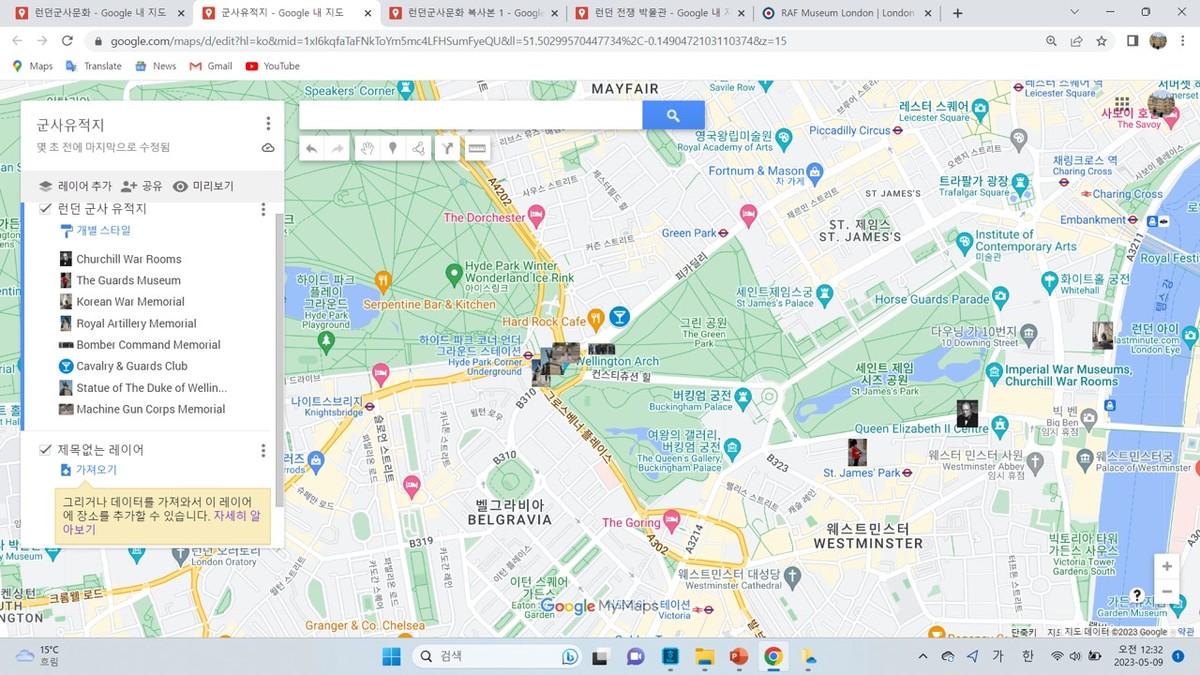Click the layer panel vertical scrollbar
This screenshot has height=675, width=1200.
[x=280, y=360]
